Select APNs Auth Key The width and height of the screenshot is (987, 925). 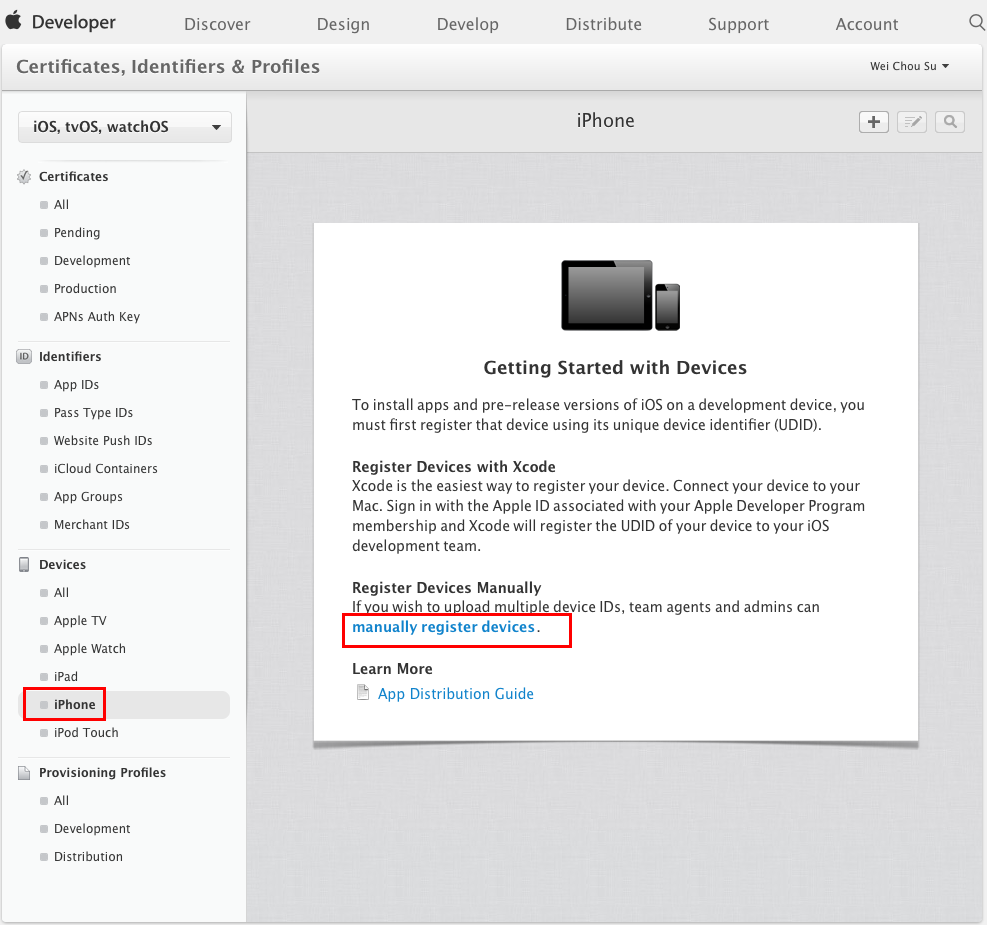point(97,317)
